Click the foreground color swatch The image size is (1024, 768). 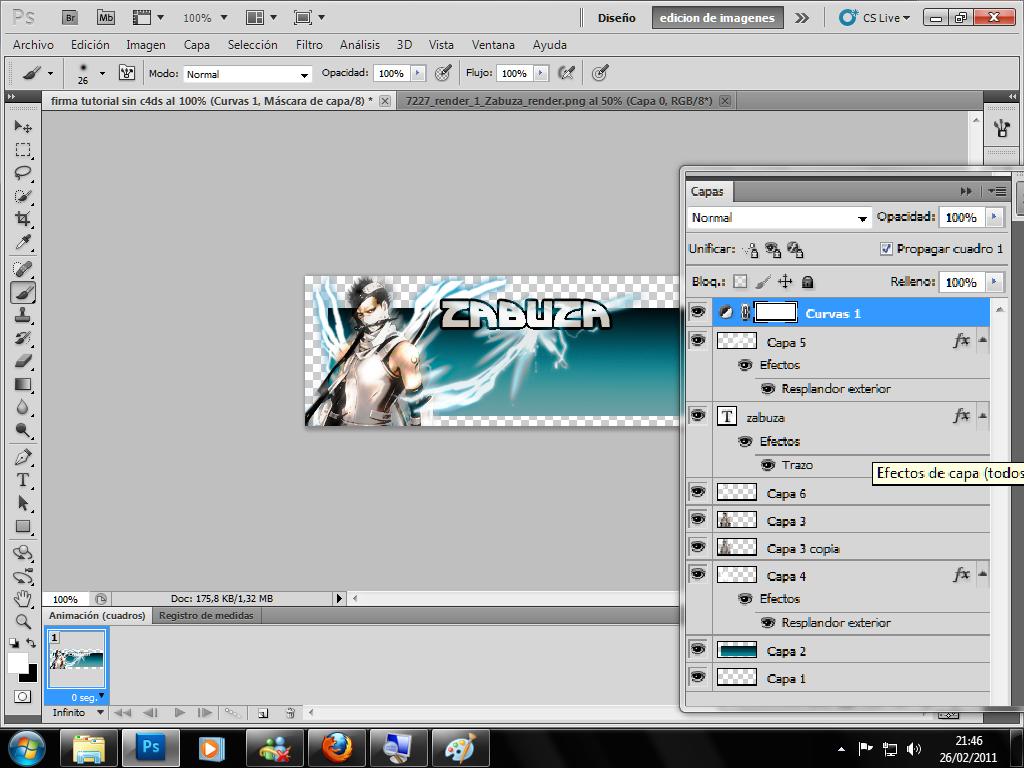coord(18,662)
